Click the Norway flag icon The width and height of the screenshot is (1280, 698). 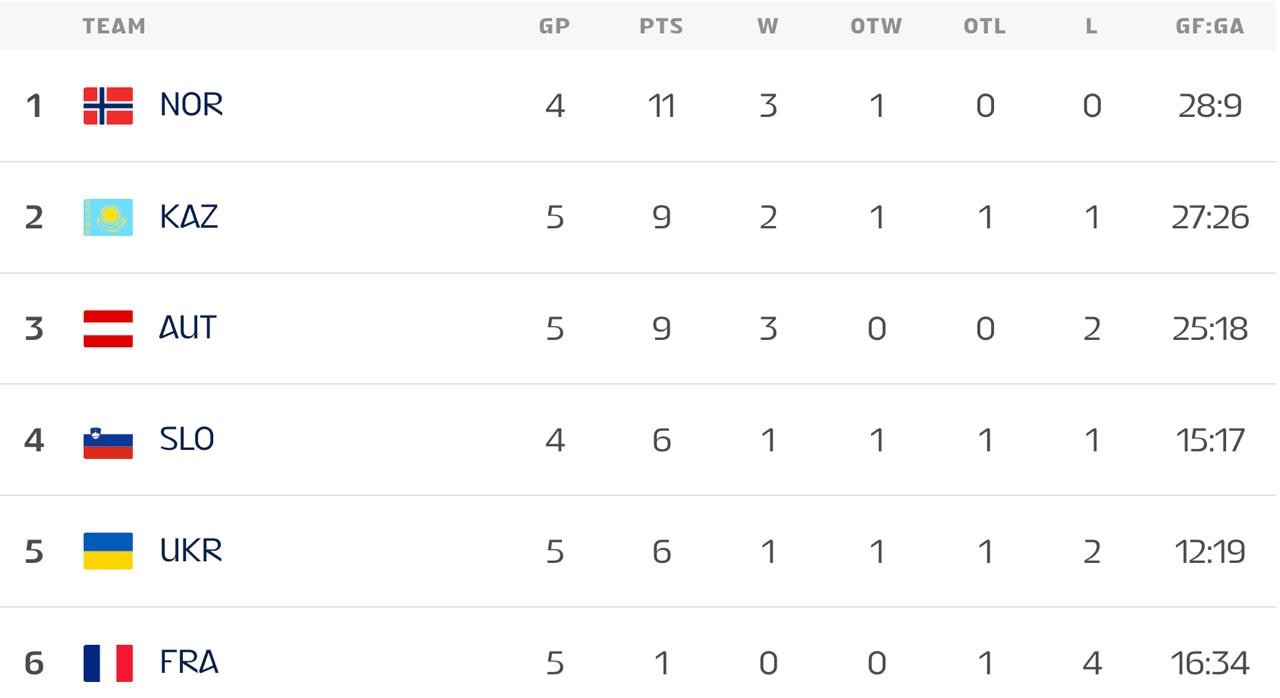[108, 105]
